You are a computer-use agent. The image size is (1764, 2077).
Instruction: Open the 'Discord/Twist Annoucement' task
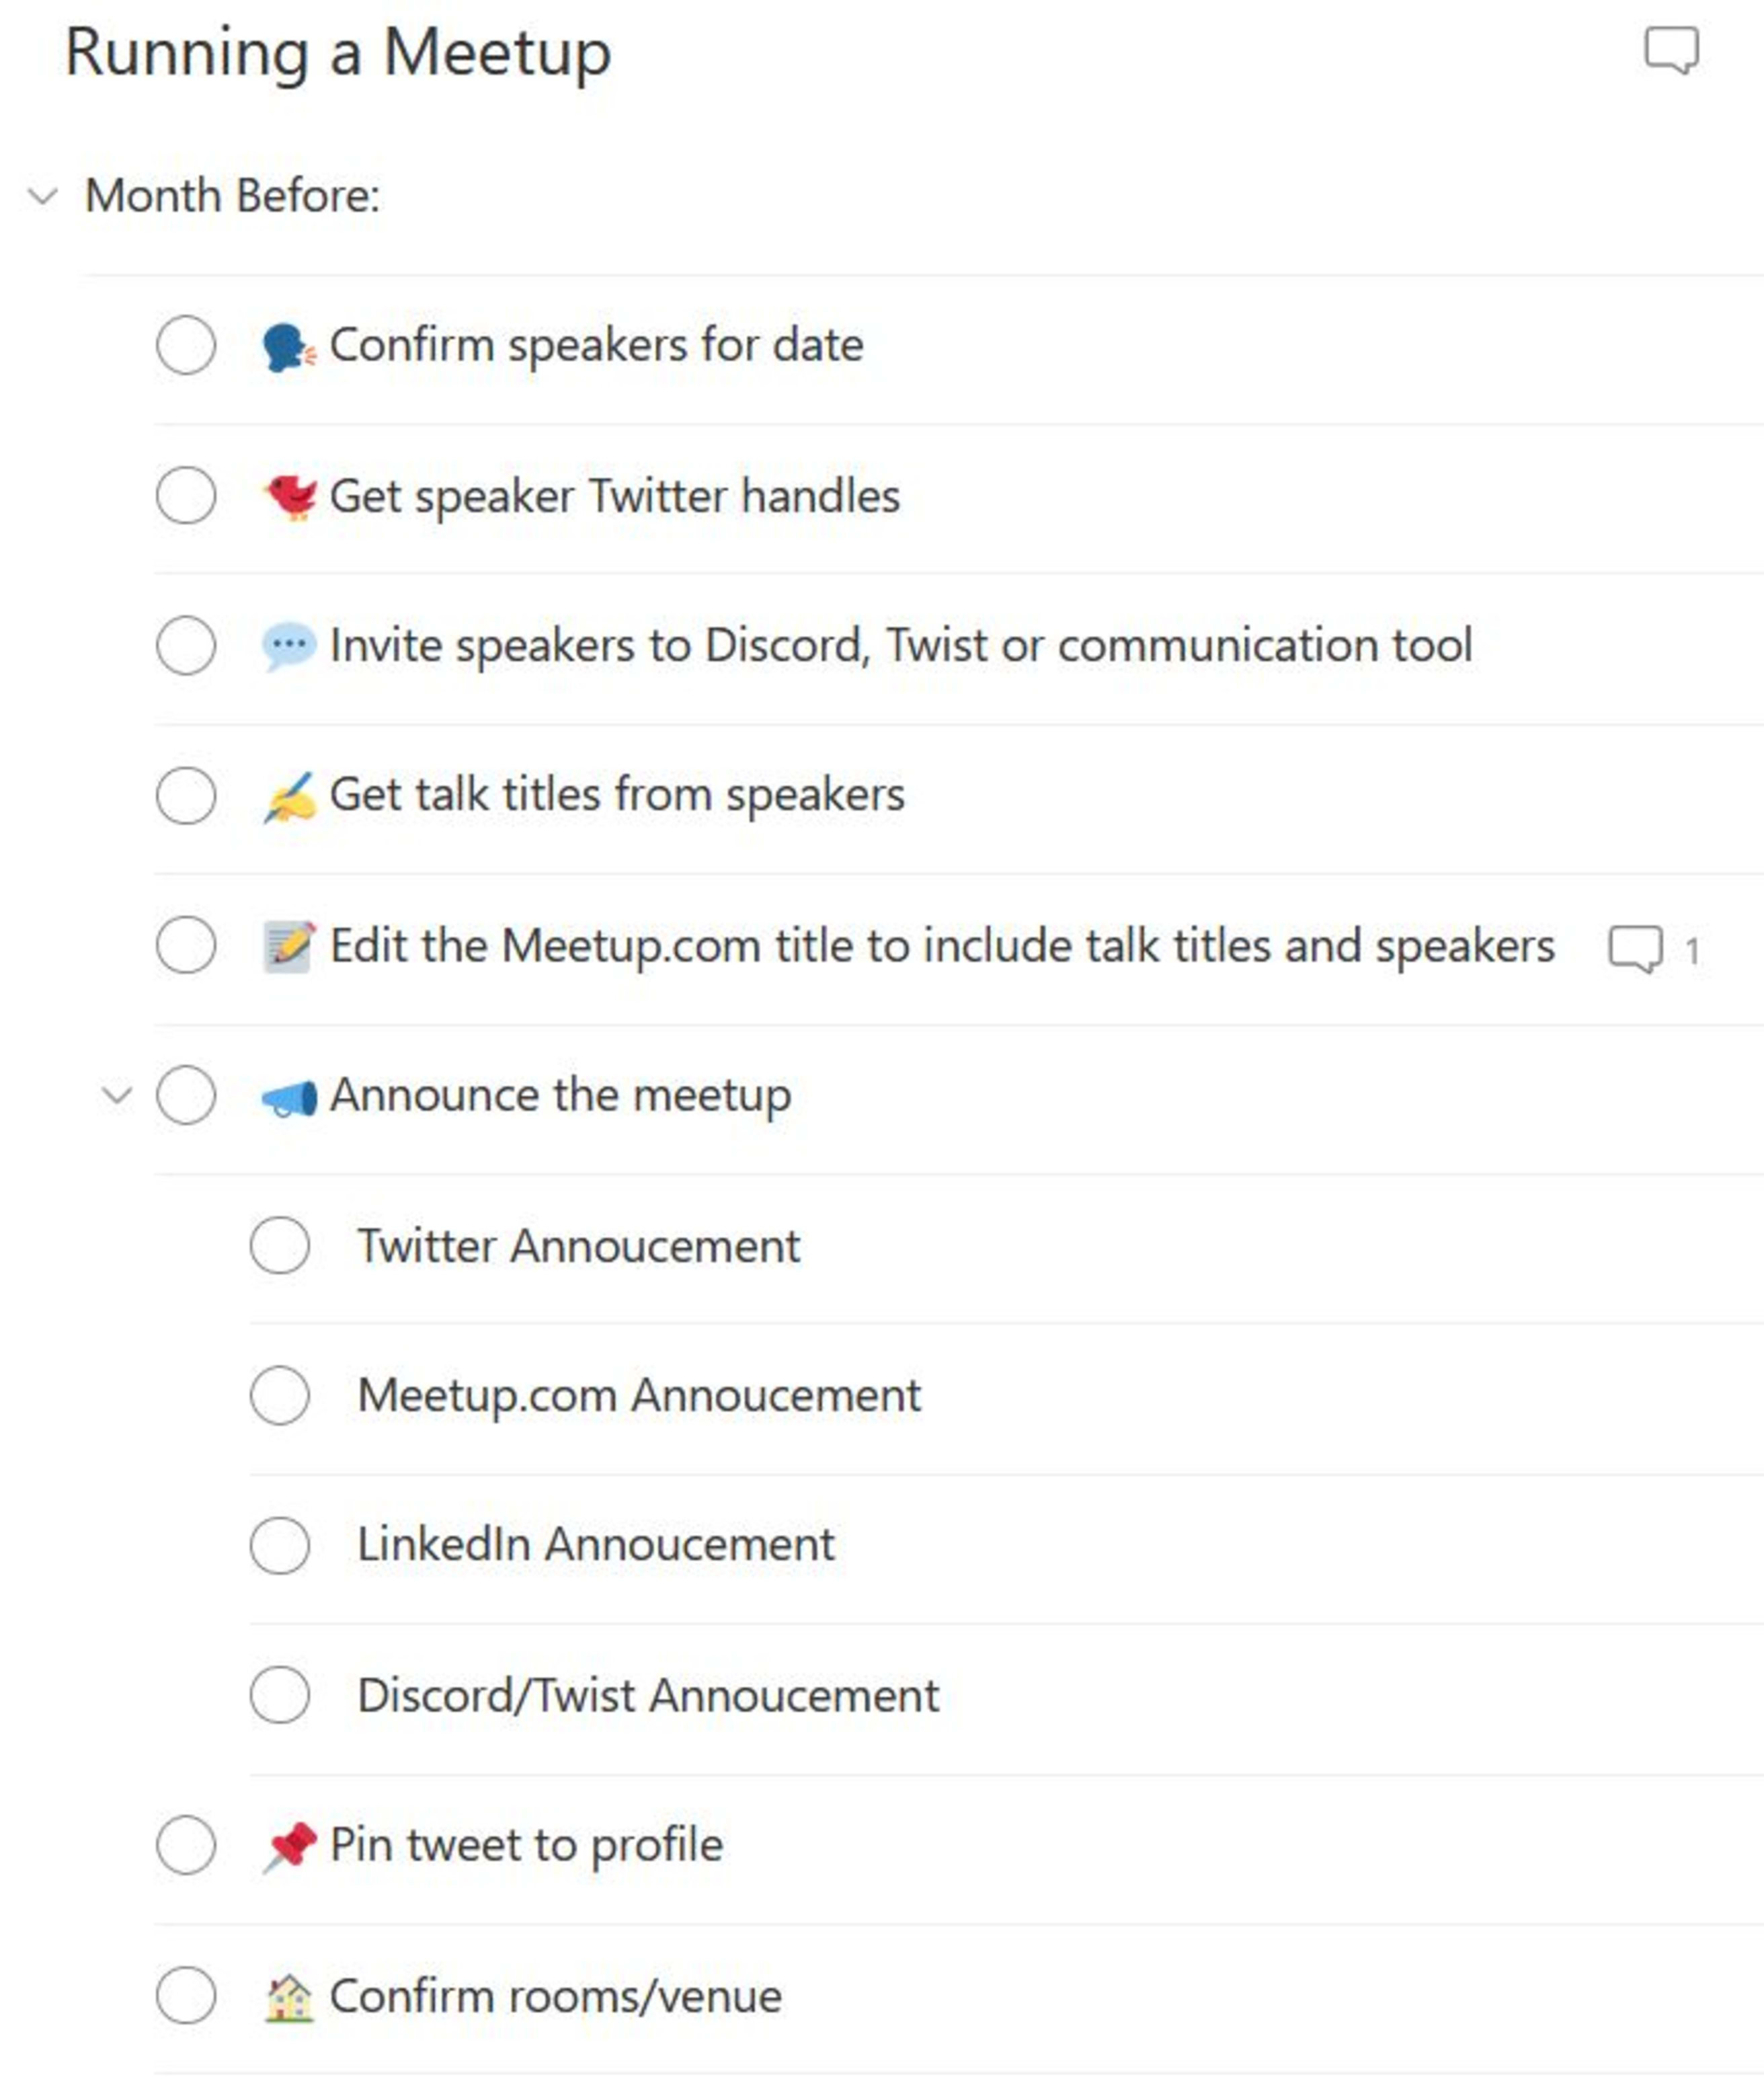click(647, 1695)
